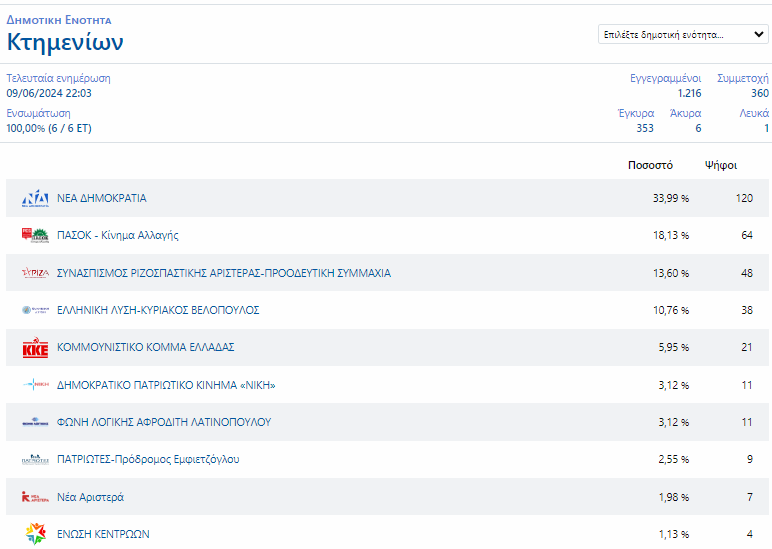The image size is (772, 549).
Task: Click the ΝΙΚΗ party logo
Action: coord(35,385)
